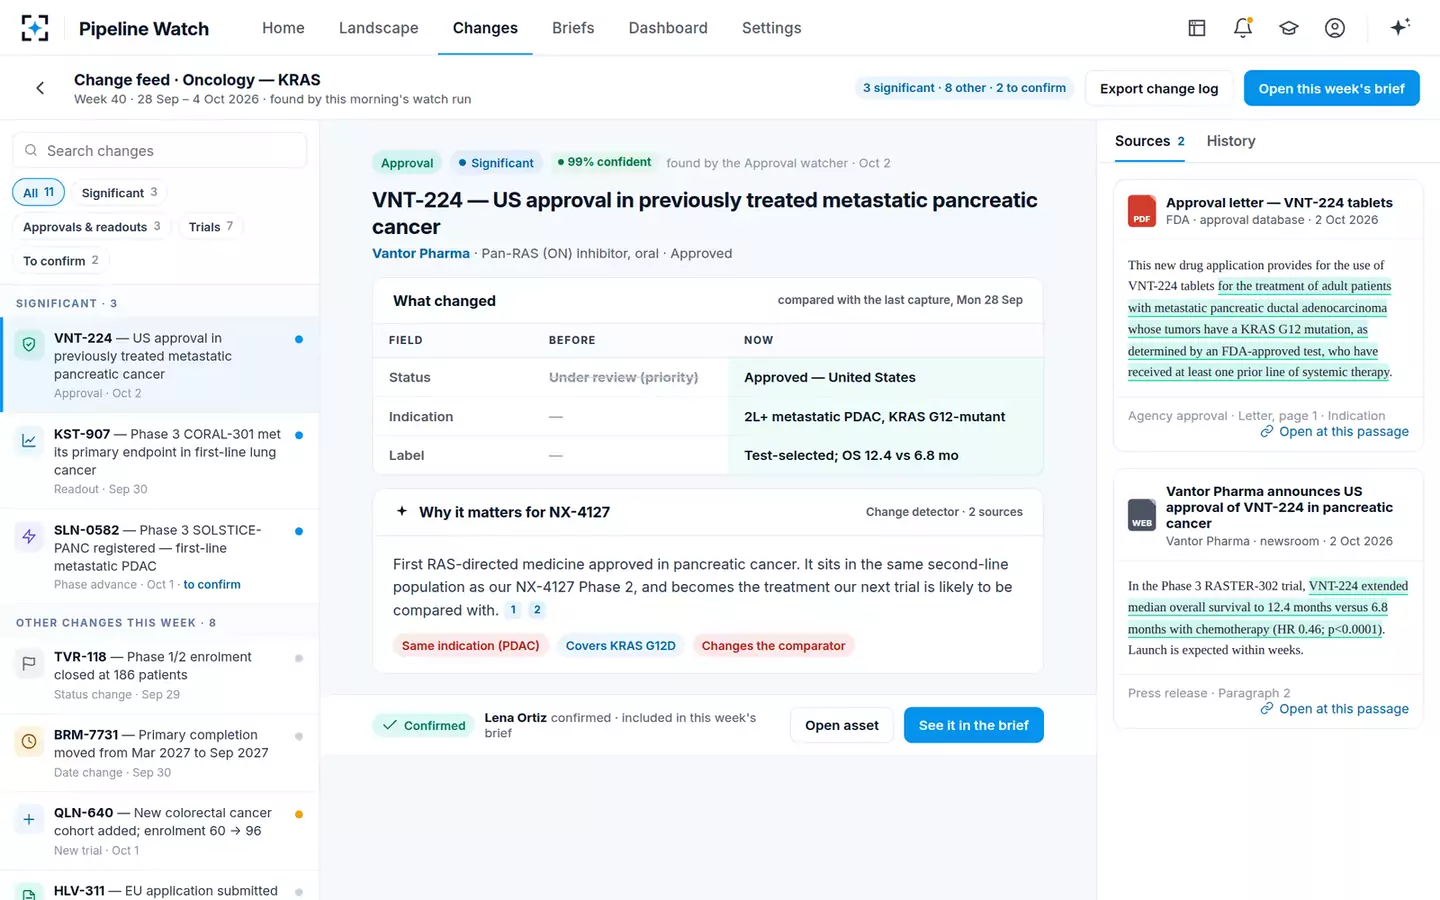Open at this passage for approval letter
This screenshot has width=1440, height=900.
click(x=1334, y=432)
